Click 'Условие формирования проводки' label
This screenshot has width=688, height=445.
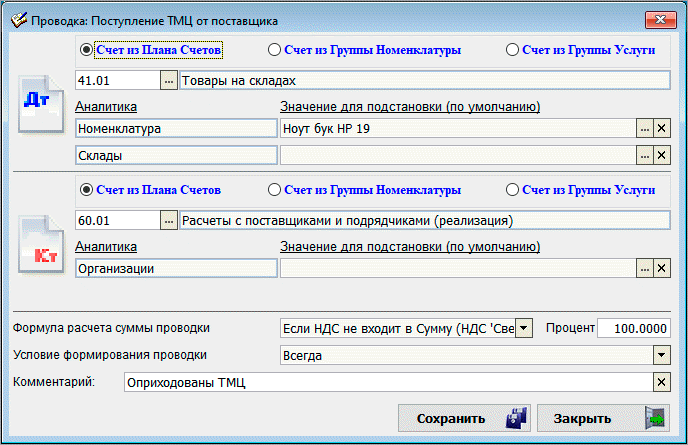[110, 355]
